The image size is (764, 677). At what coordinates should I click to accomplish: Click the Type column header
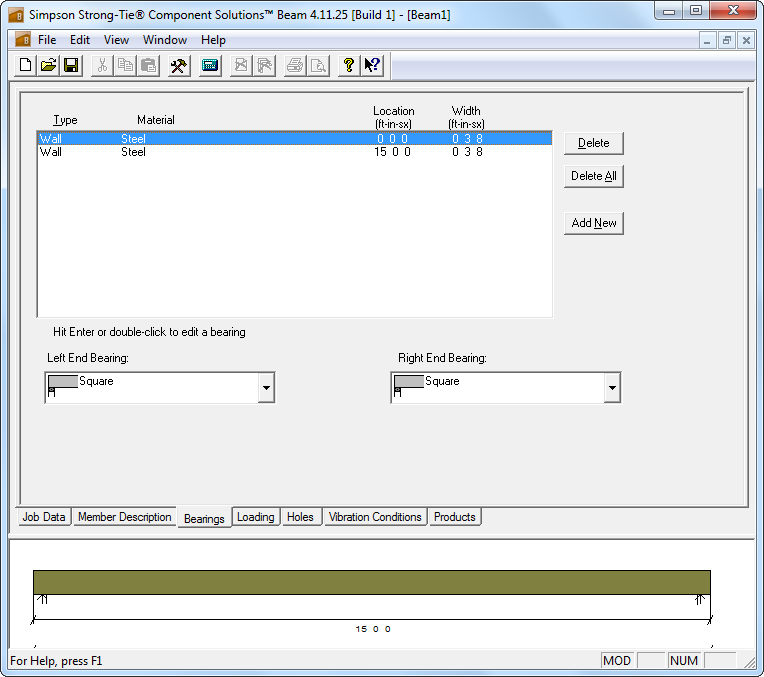tap(65, 120)
